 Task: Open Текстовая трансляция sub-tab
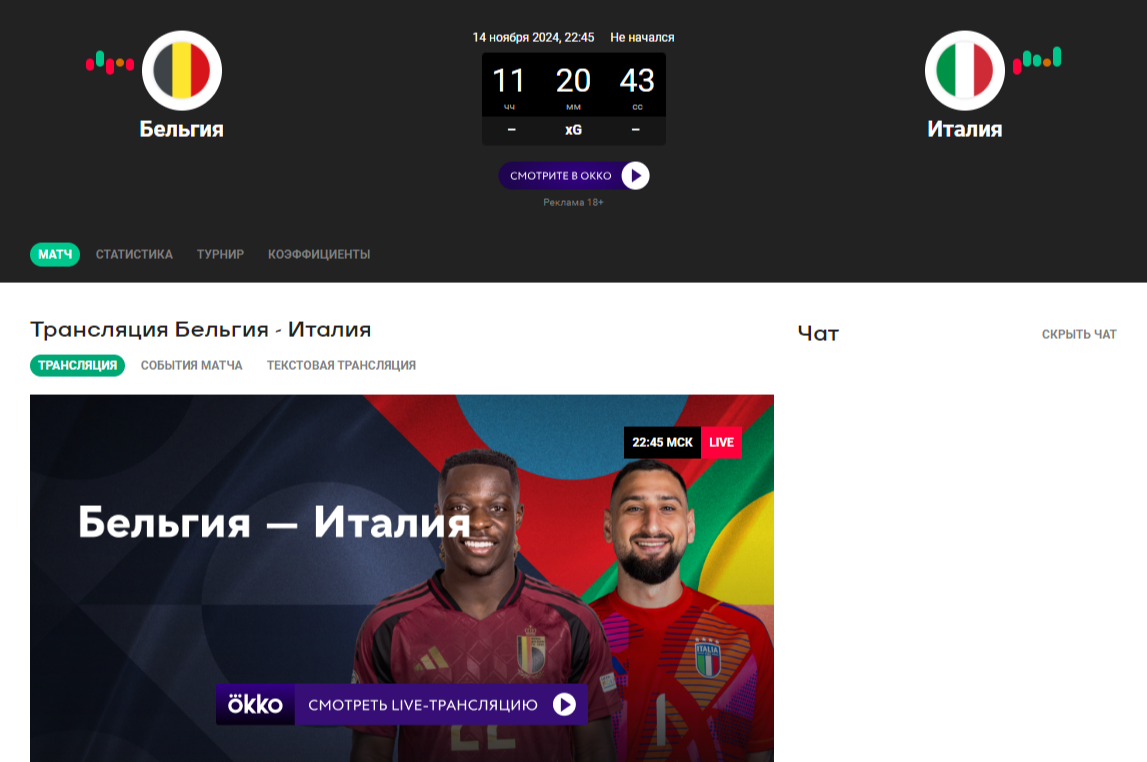341,365
